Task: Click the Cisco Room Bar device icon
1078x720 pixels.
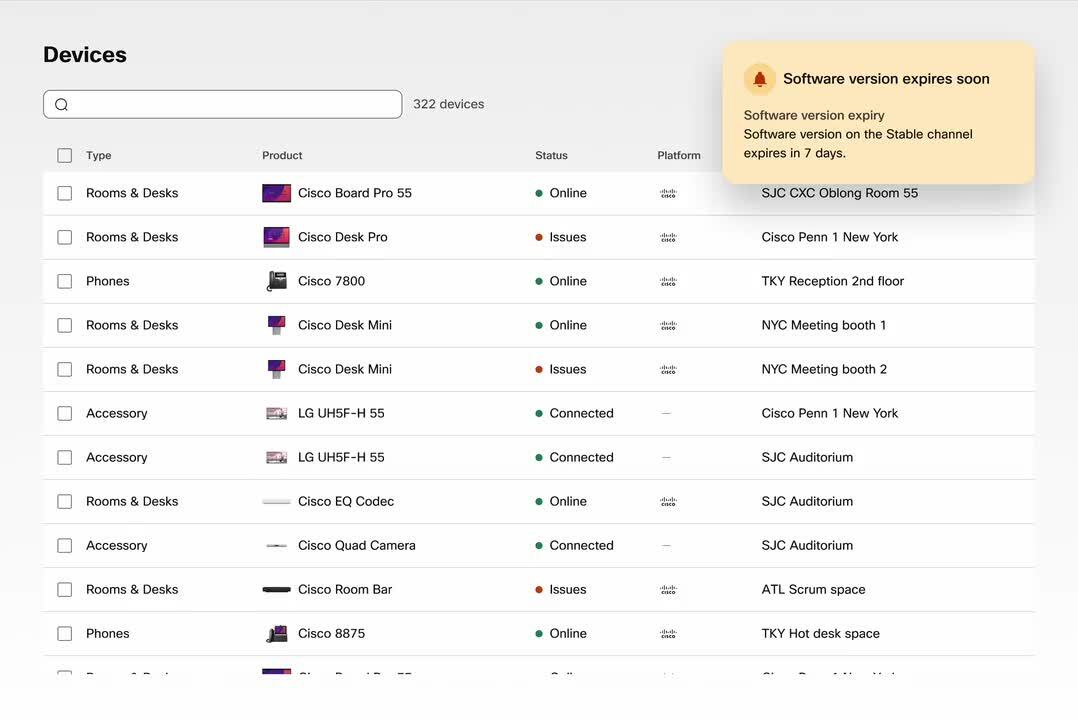Action: [276, 589]
